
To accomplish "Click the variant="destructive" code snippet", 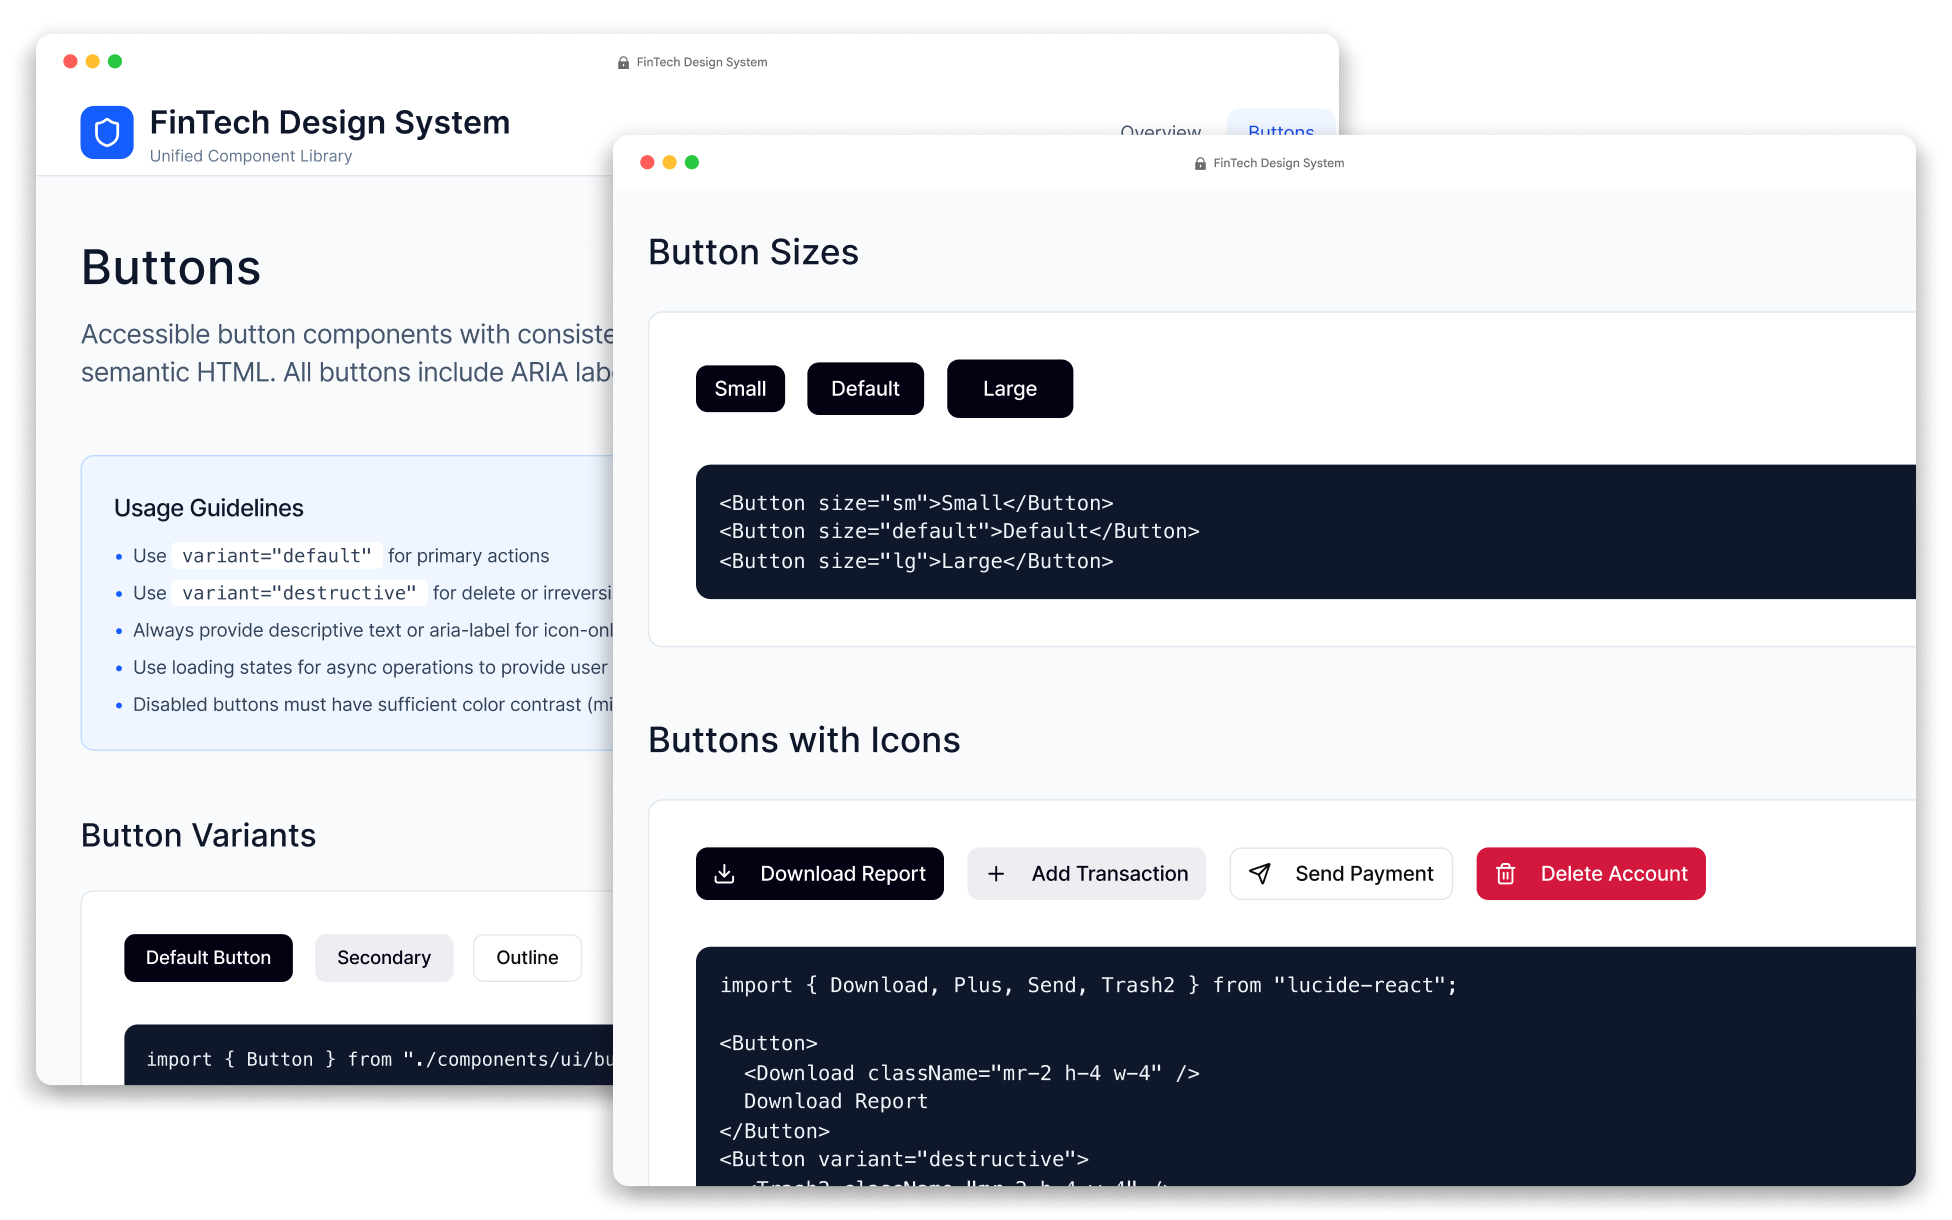I will [299, 593].
